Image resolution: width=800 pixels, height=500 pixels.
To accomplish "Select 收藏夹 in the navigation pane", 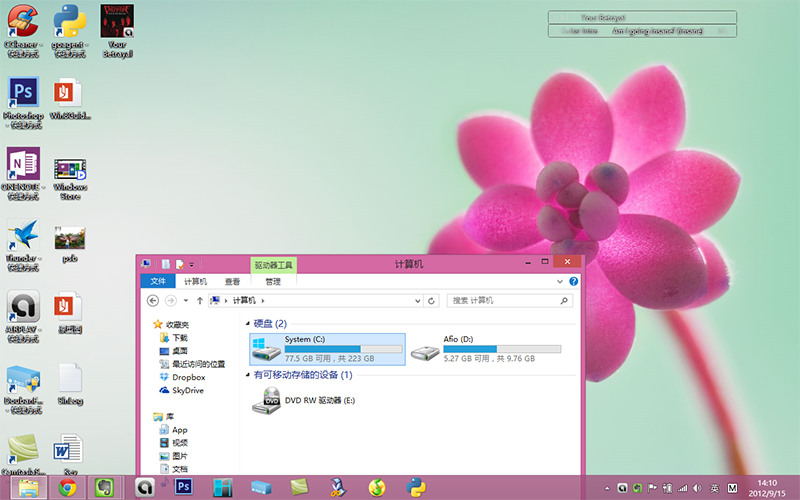I will pos(171,324).
